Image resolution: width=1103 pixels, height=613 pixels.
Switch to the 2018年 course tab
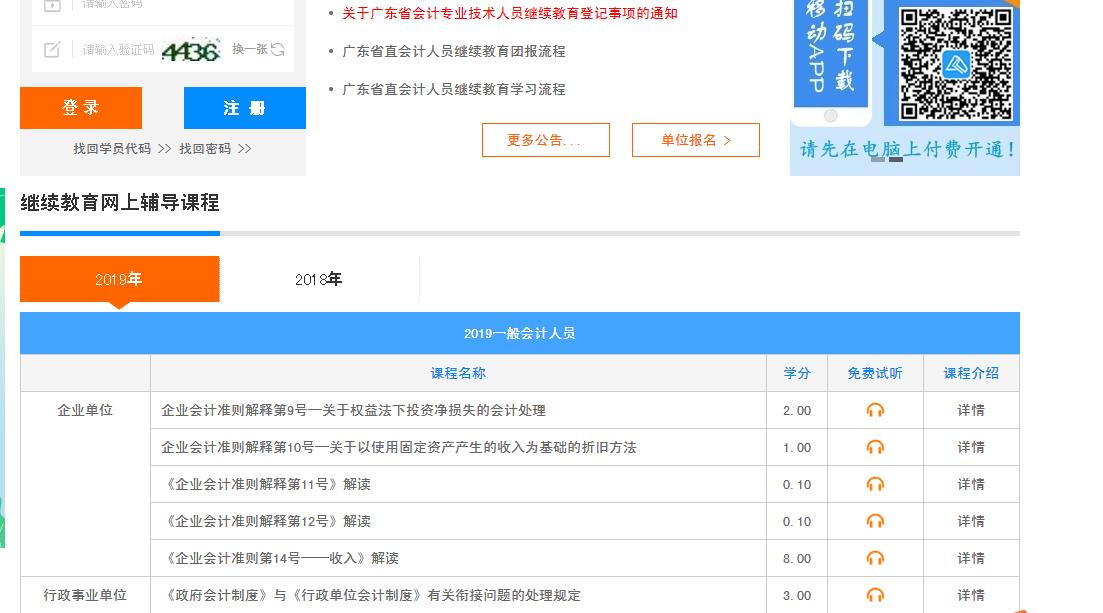[x=318, y=279]
